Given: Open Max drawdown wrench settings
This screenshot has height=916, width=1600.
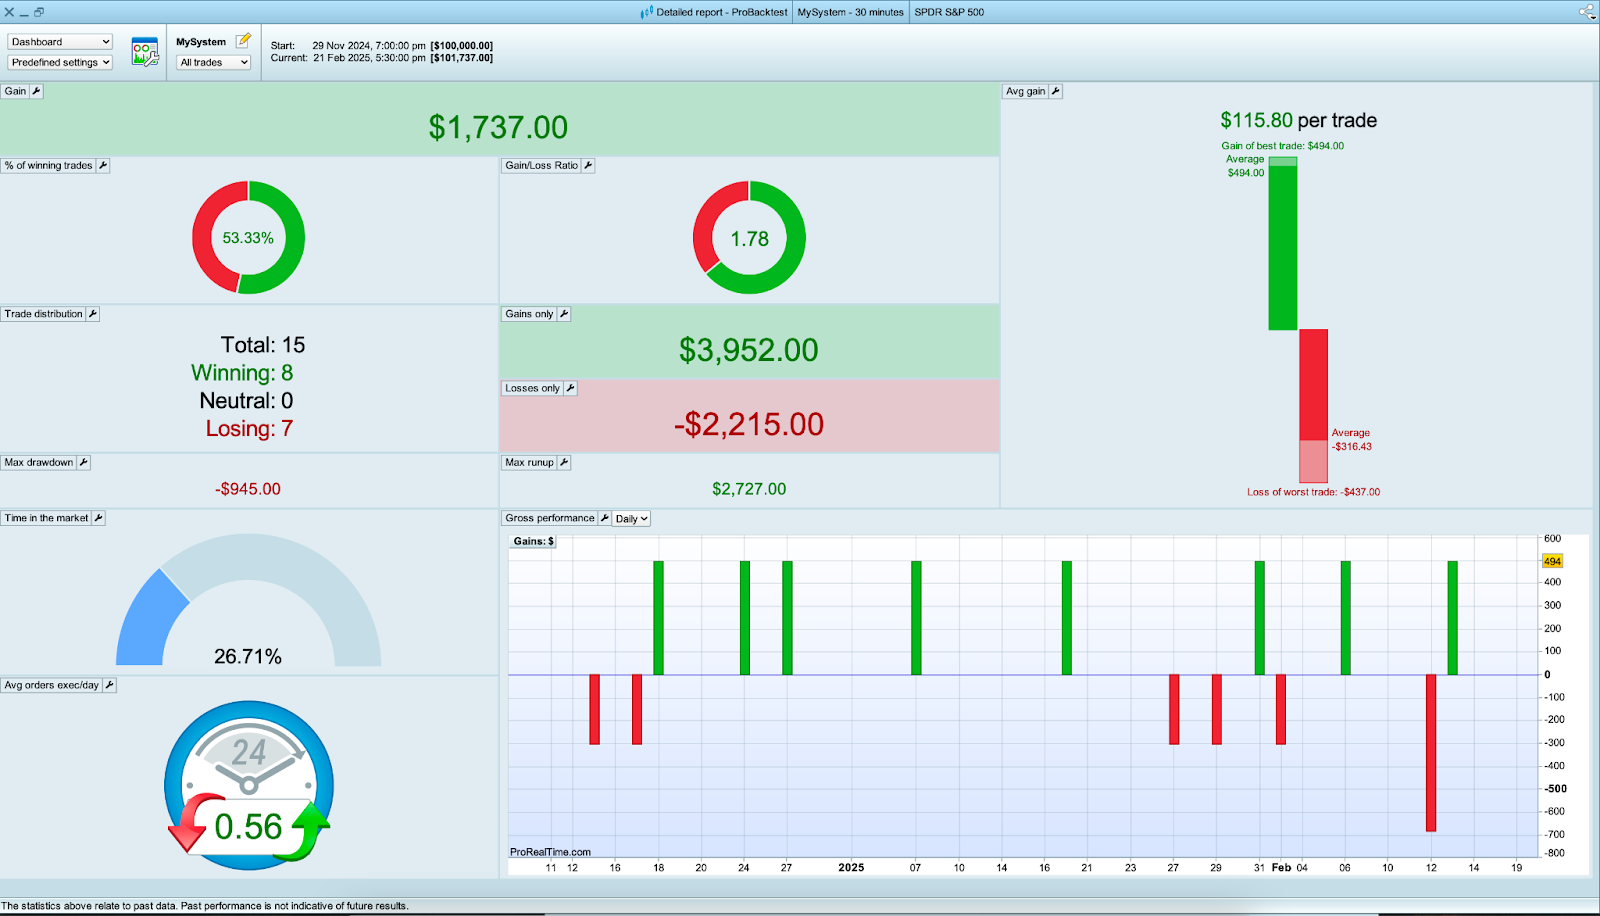Looking at the screenshot, I should 84,463.
